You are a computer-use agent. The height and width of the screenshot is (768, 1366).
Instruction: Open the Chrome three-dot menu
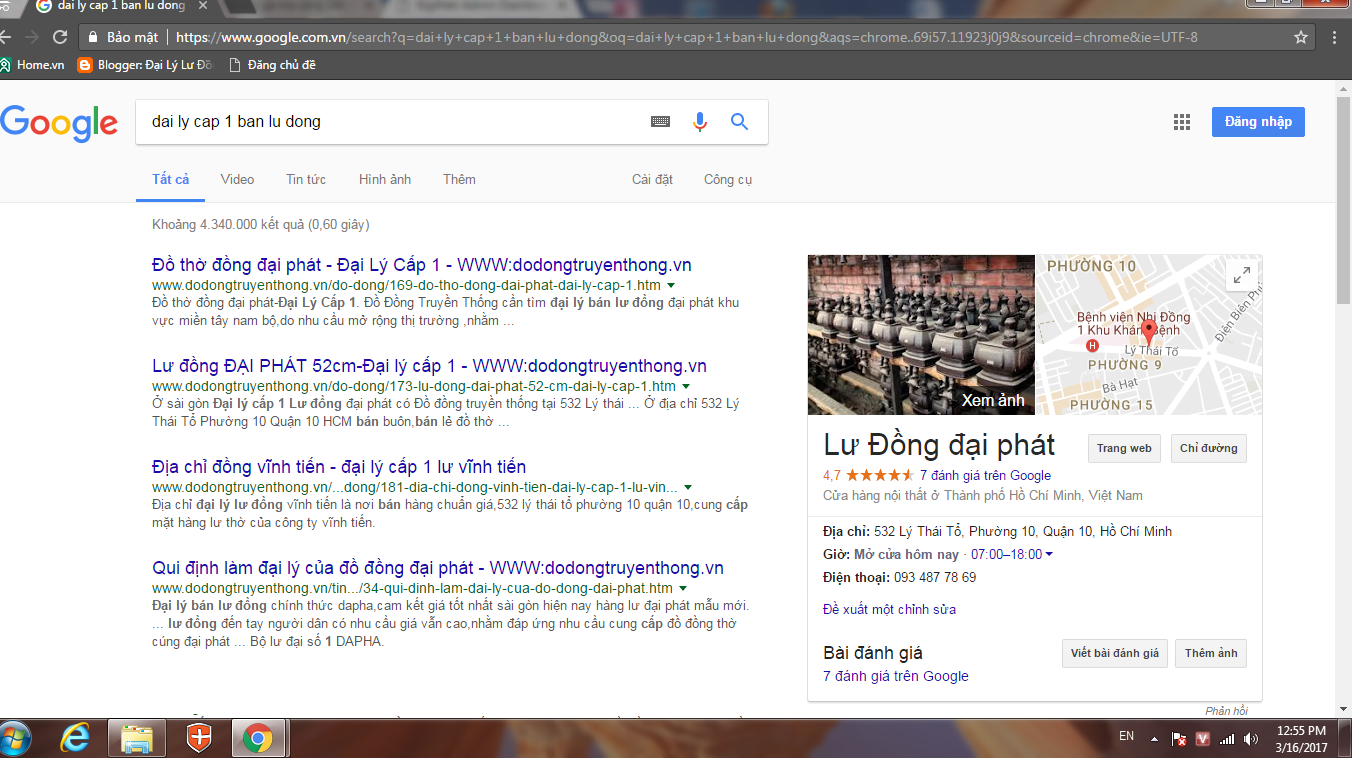(1335, 37)
